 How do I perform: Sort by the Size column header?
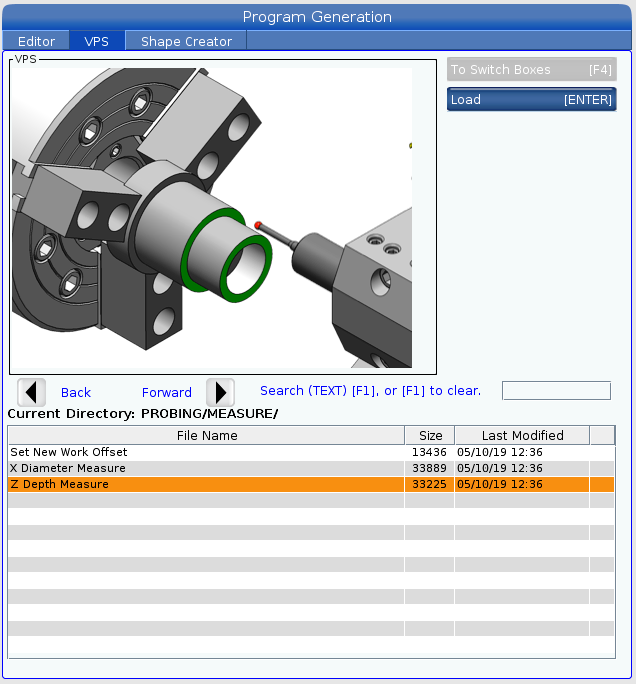(430, 435)
